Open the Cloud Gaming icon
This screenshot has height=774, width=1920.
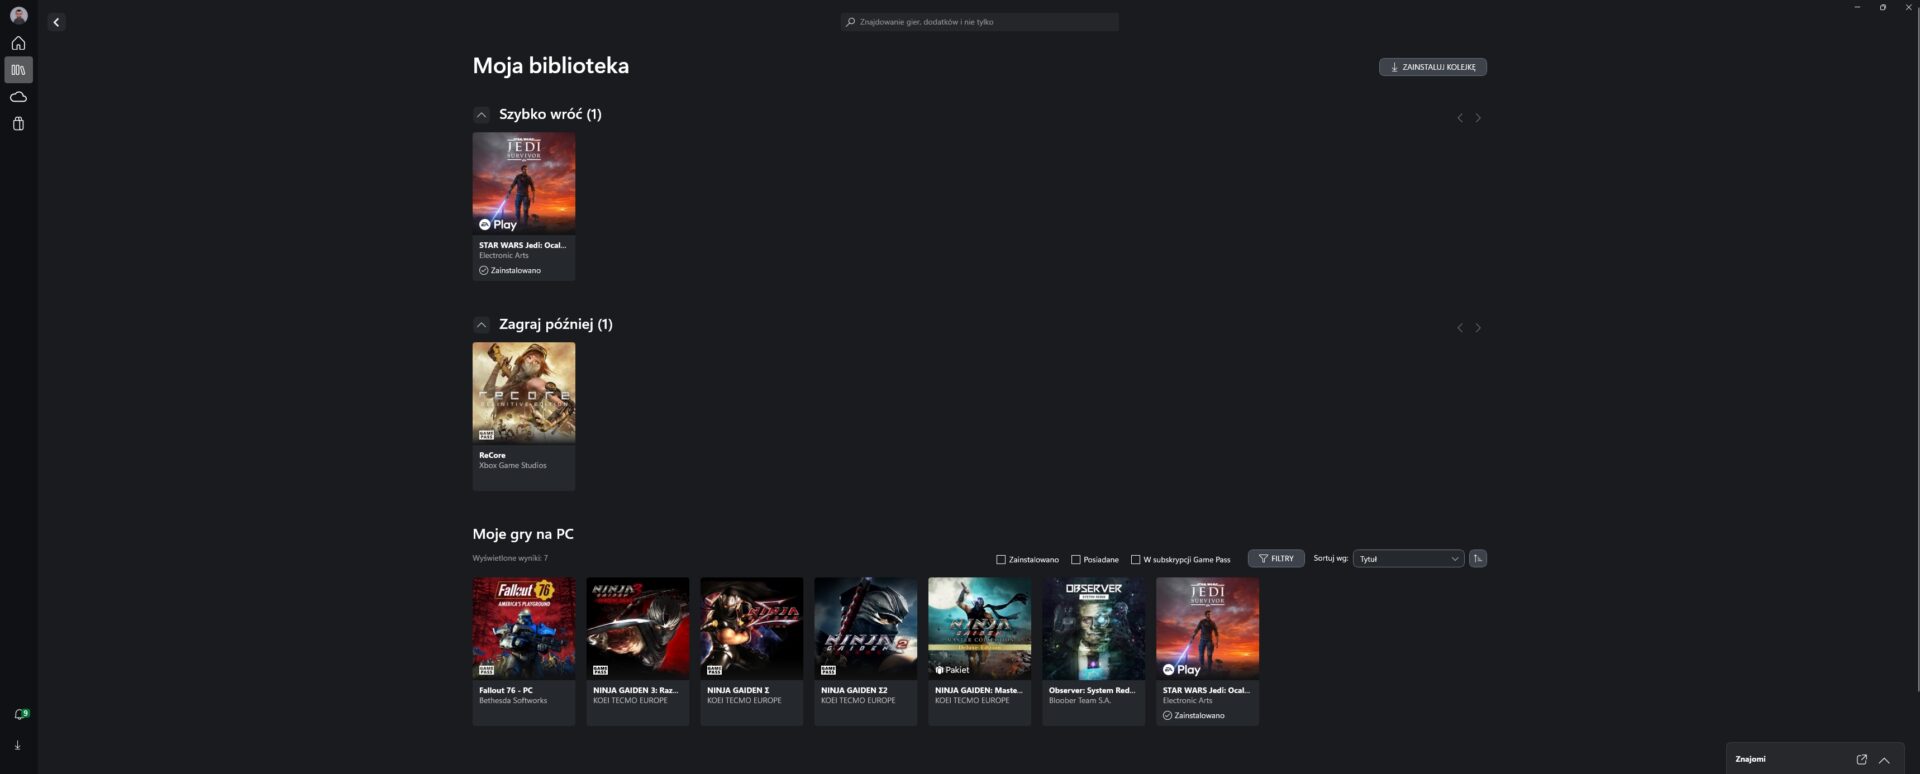coord(18,97)
